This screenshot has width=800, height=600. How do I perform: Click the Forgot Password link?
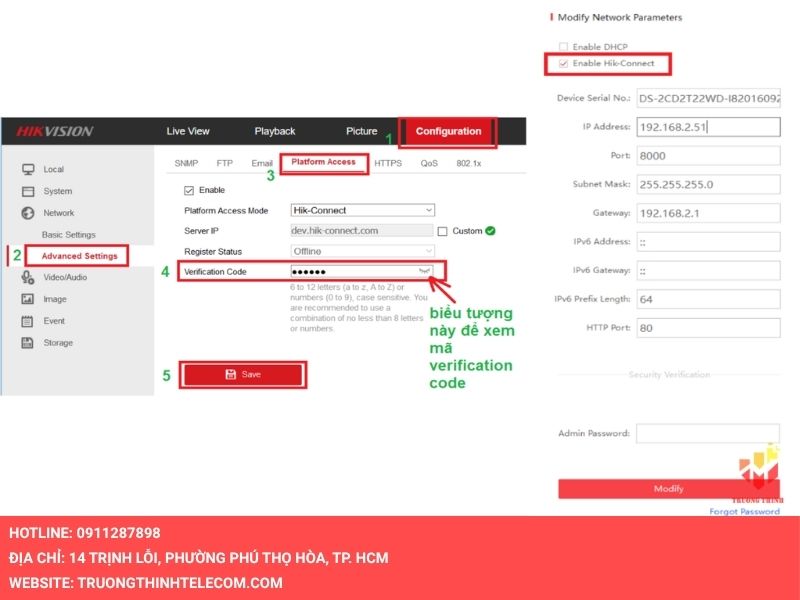[x=744, y=511]
